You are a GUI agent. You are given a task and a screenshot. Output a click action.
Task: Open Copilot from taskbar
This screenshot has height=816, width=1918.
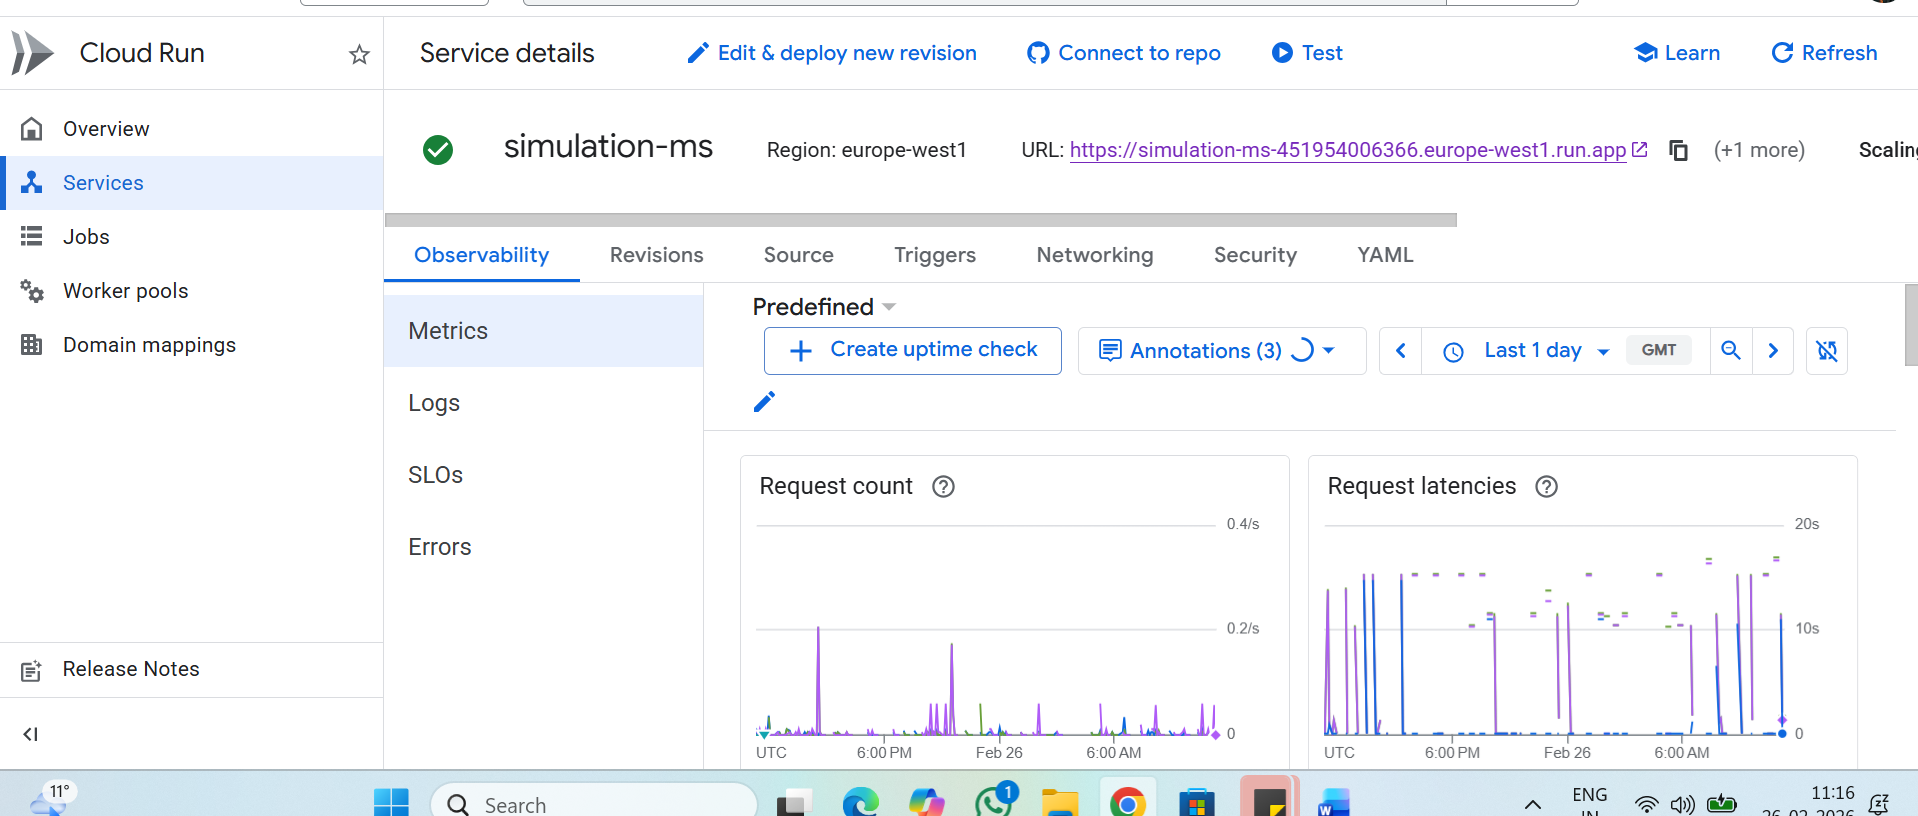click(x=927, y=803)
